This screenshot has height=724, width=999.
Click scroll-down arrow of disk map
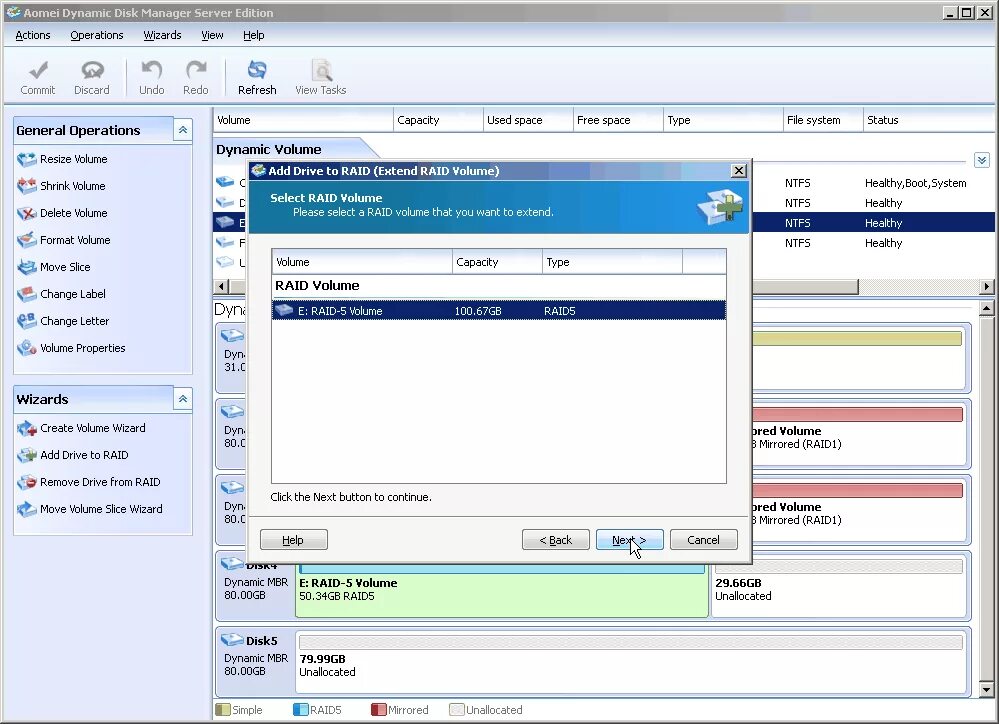point(986,690)
